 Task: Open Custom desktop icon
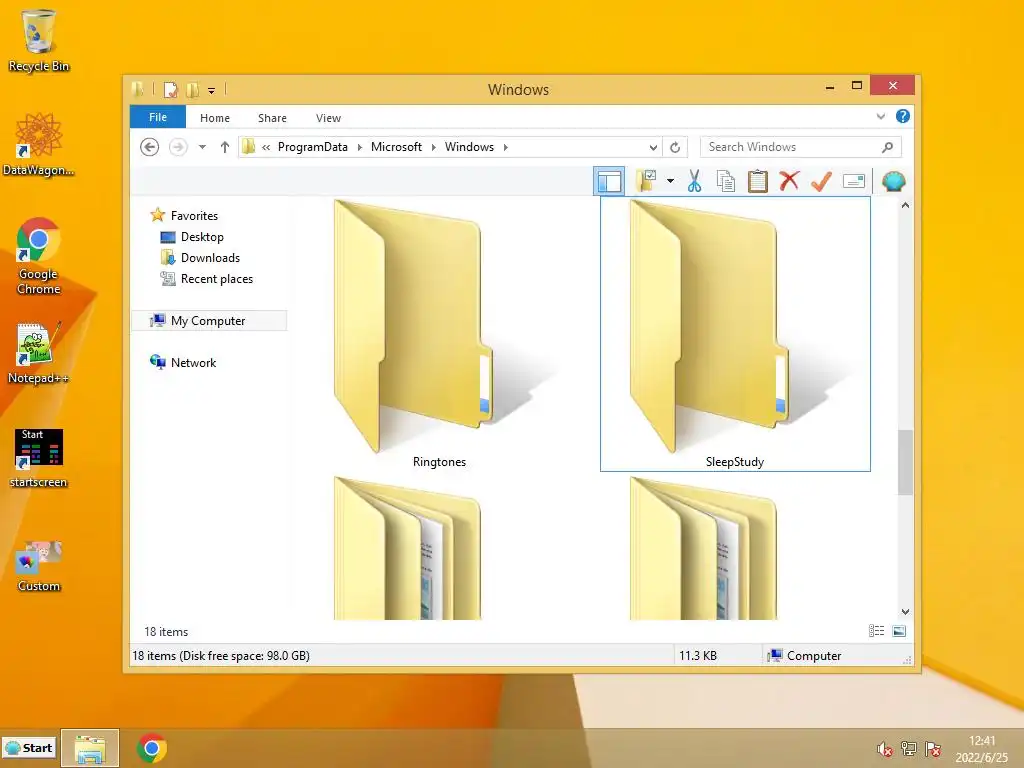[x=39, y=566]
